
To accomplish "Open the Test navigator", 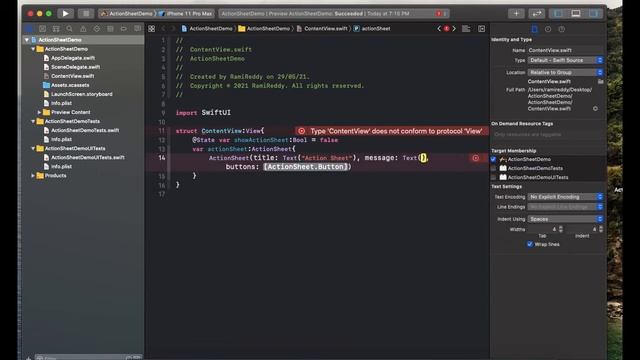I will pos(96,29).
